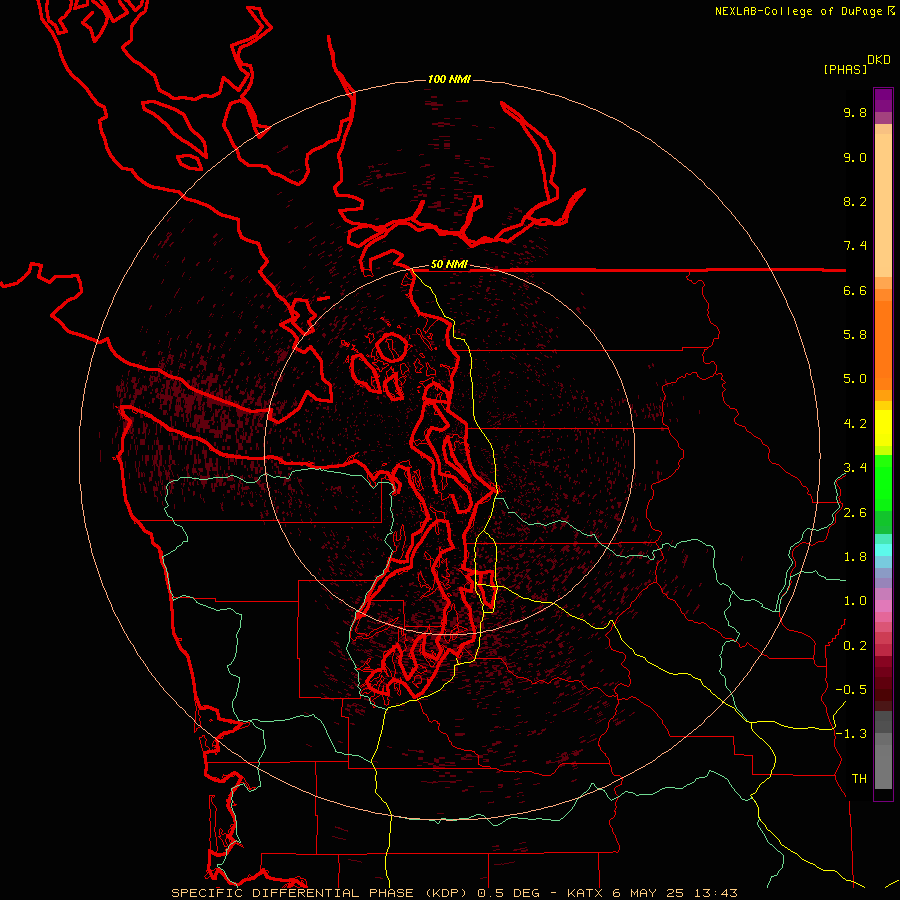Viewport: 900px width, 900px height.
Task: Click the 4.2 legend value
Action: 855,424
